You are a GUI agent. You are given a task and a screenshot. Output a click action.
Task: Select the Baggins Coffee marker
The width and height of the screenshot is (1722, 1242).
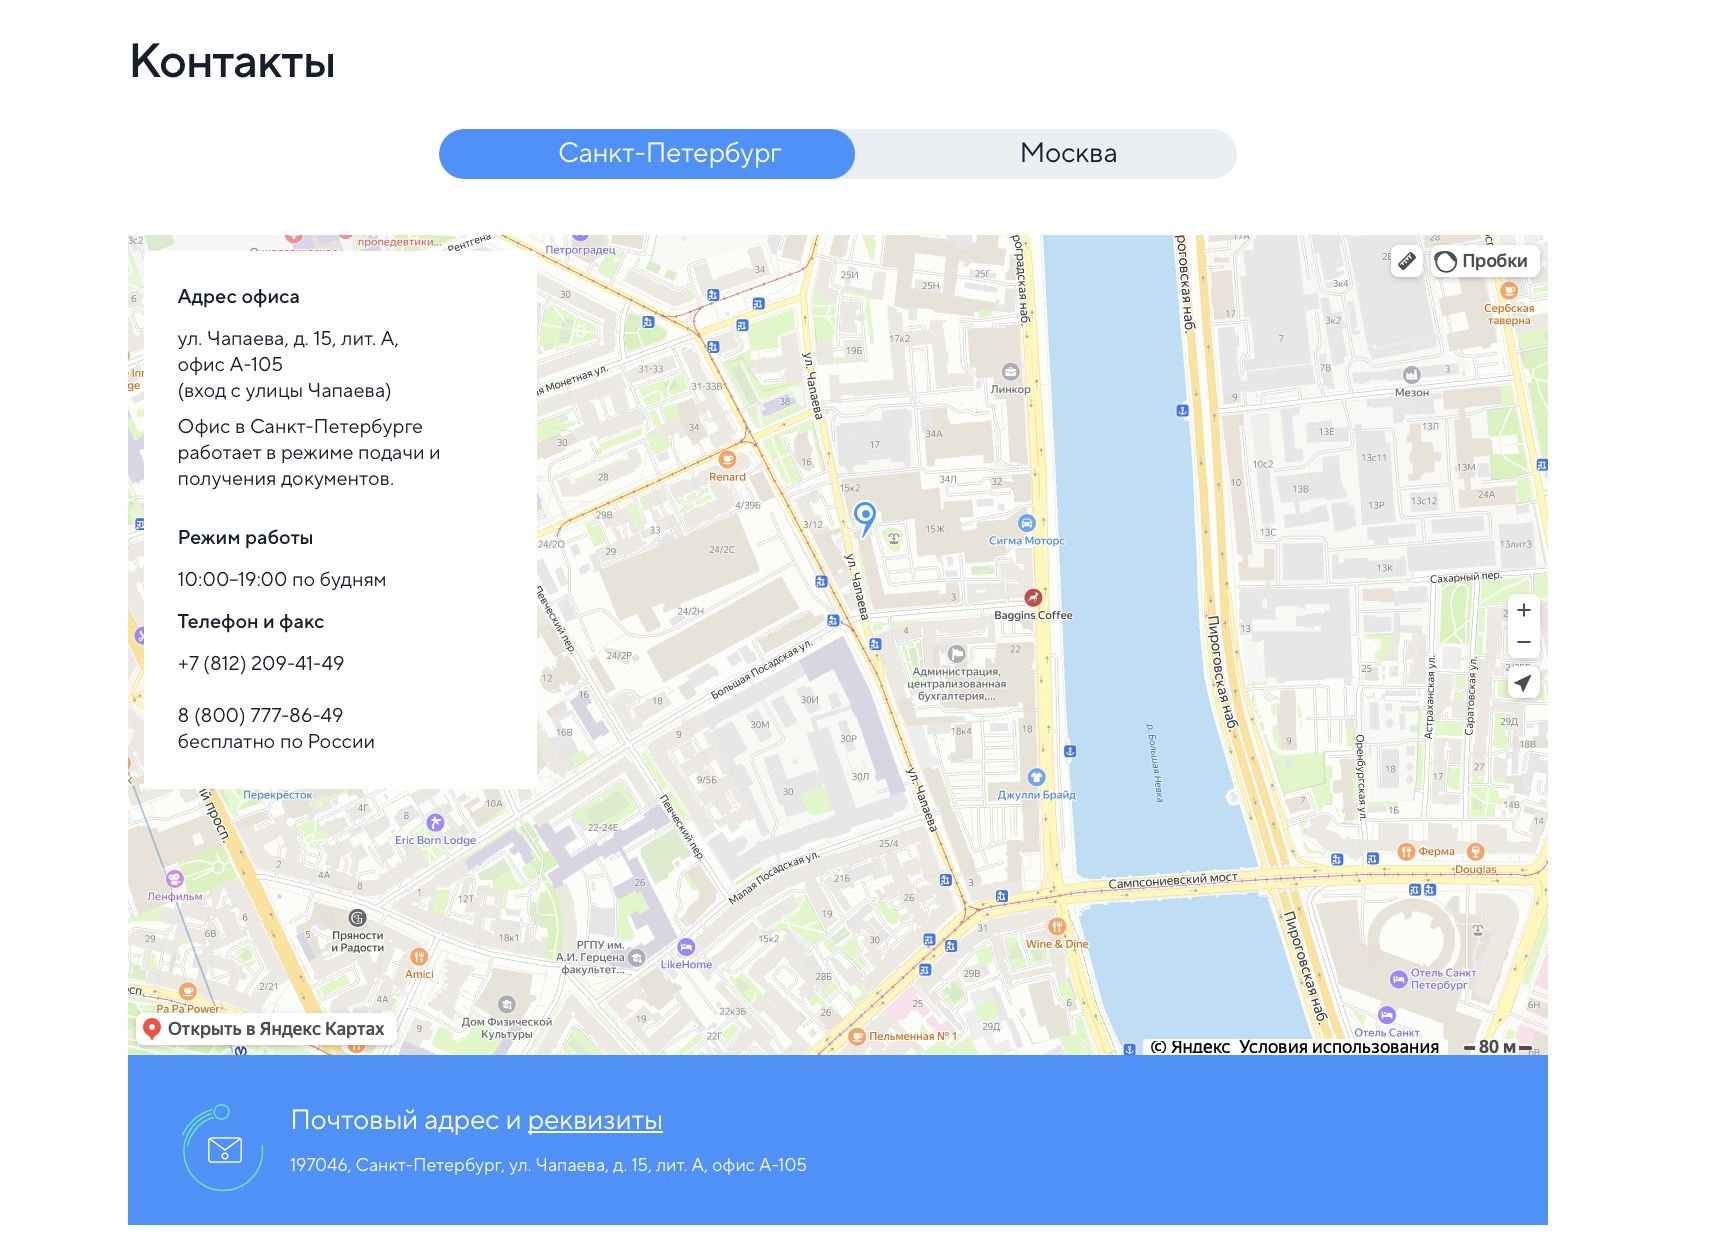tap(1033, 598)
